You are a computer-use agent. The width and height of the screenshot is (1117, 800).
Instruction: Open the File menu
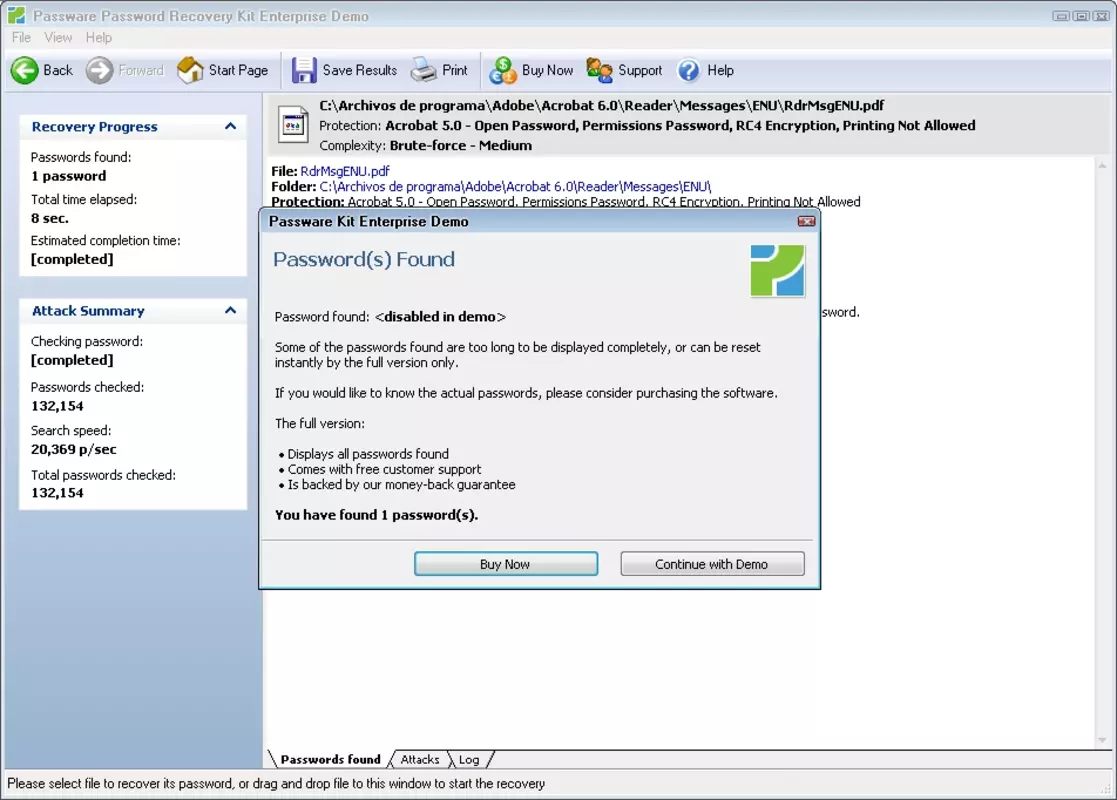click(21, 37)
